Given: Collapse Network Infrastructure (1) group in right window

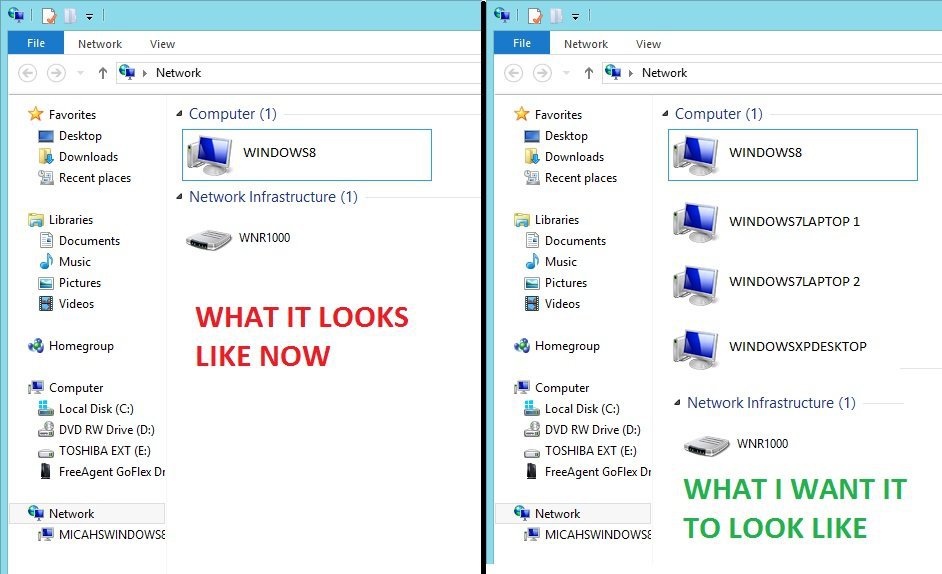Looking at the screenshot, I should (x=677, y=403).
